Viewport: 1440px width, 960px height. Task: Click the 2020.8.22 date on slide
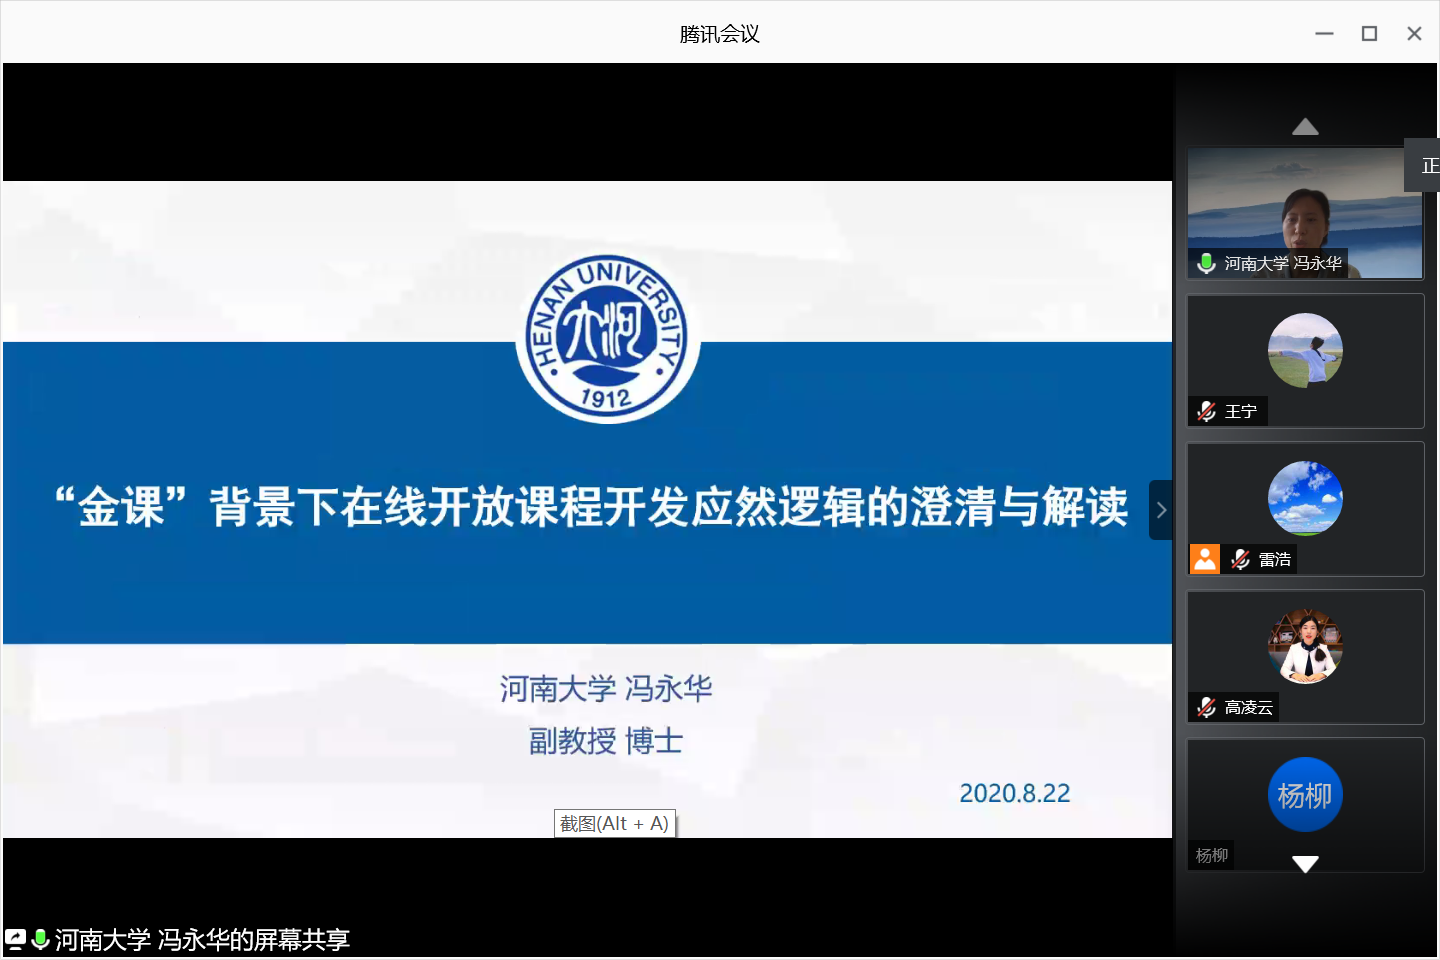[x=1015, y=793]
